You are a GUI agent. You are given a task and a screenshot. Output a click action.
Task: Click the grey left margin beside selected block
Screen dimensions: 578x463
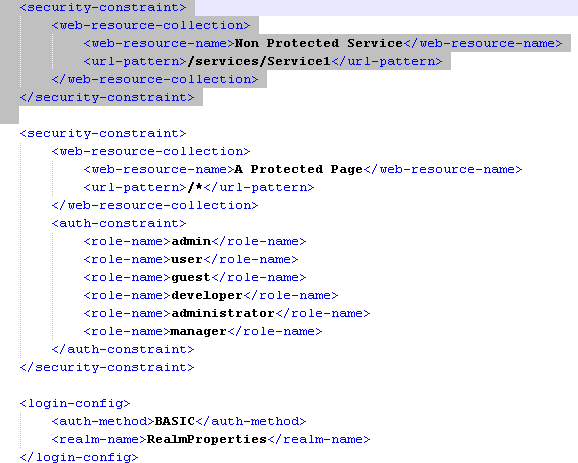click(9, 61)
